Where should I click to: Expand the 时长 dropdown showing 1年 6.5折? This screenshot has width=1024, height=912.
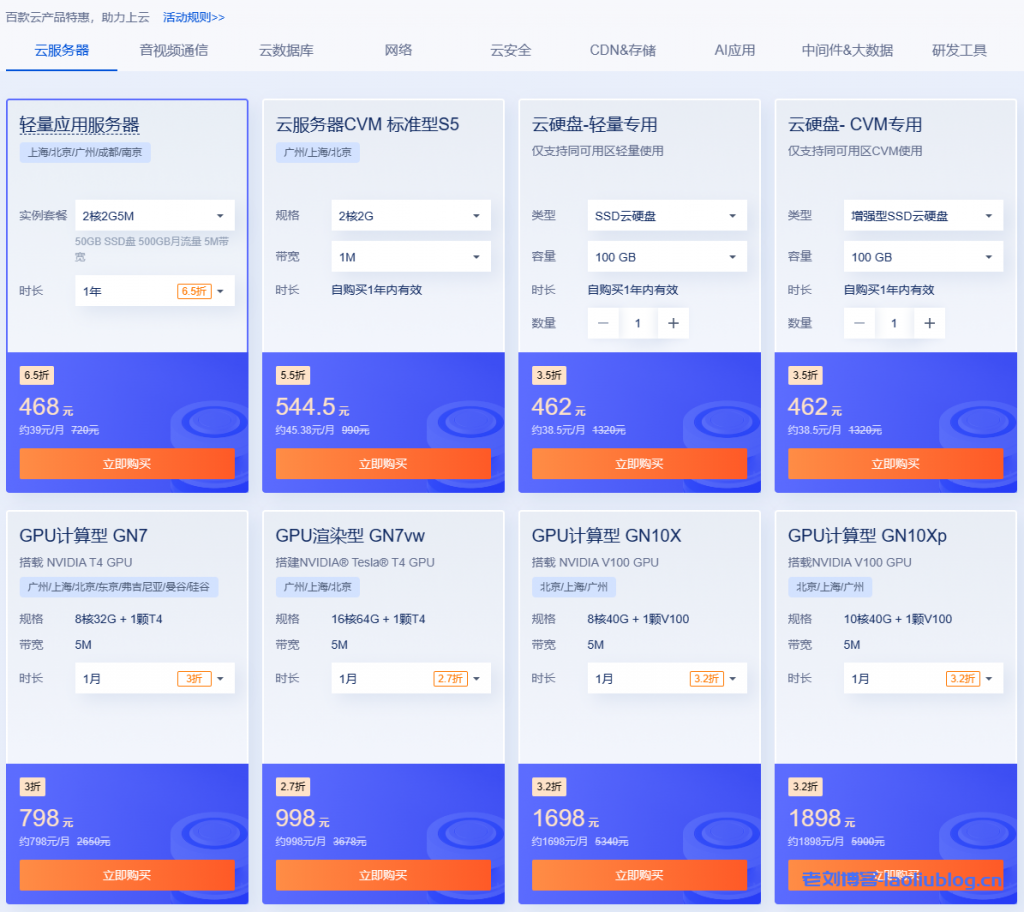pos(154,291)
